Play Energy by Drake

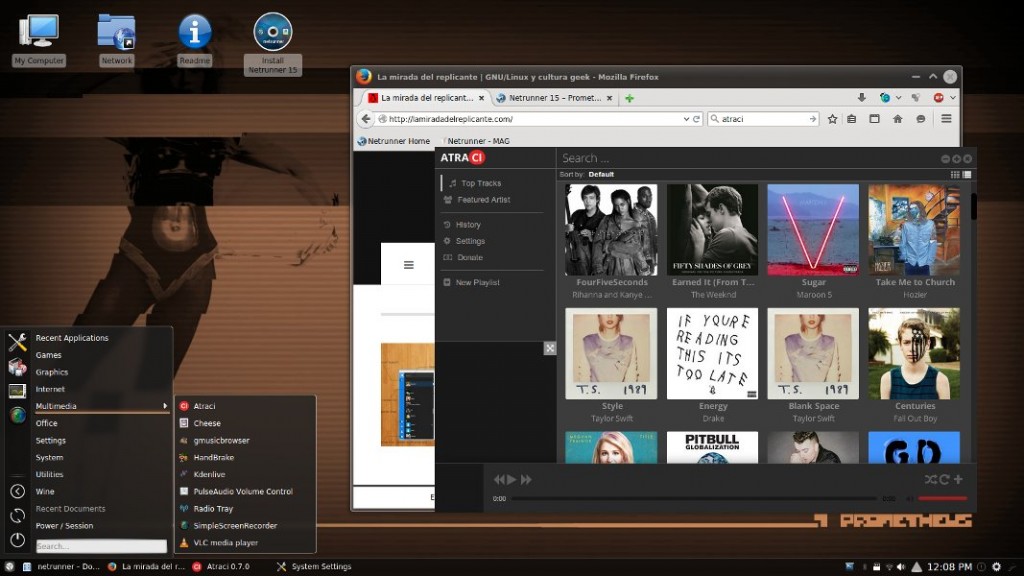[x=712, y=353]
